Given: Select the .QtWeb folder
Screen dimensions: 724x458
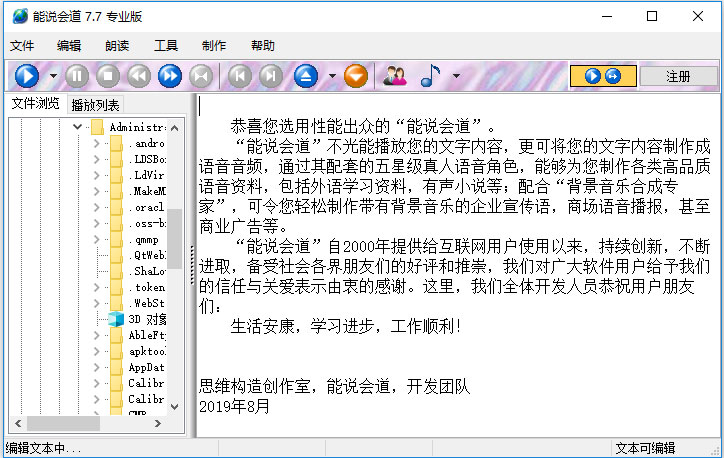Looking at the screenshot, I should (x=147, y=255).
